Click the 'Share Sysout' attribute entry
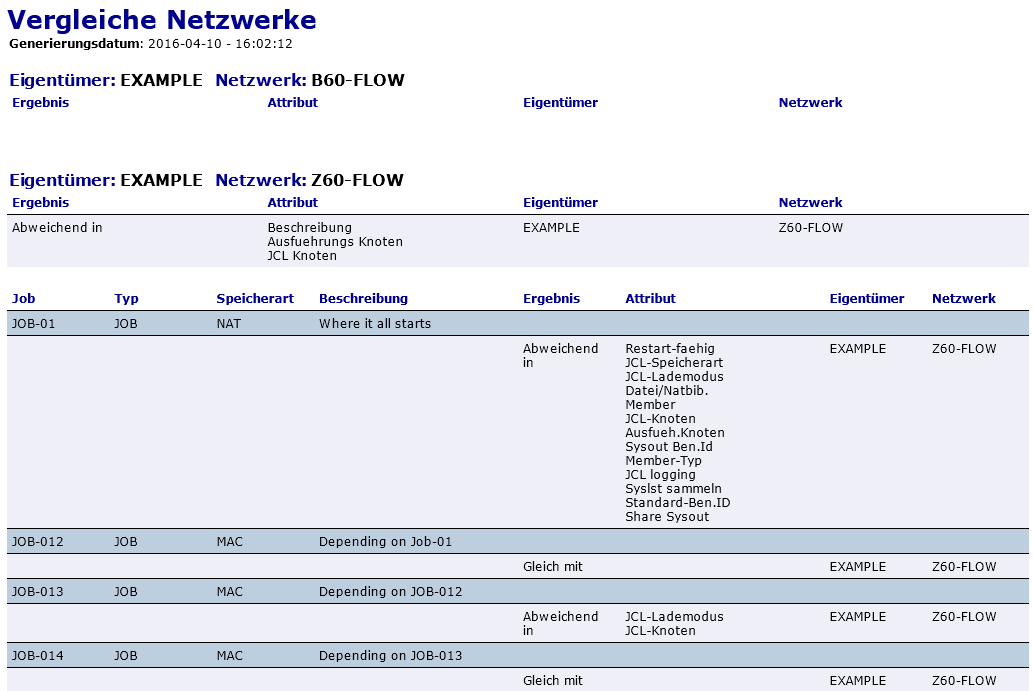 (x=667, y=517)
